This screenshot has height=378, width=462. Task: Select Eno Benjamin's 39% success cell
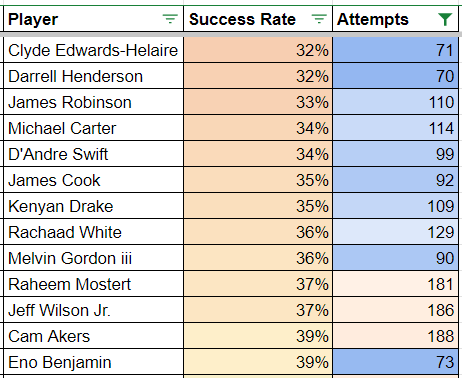click(258, 362)
